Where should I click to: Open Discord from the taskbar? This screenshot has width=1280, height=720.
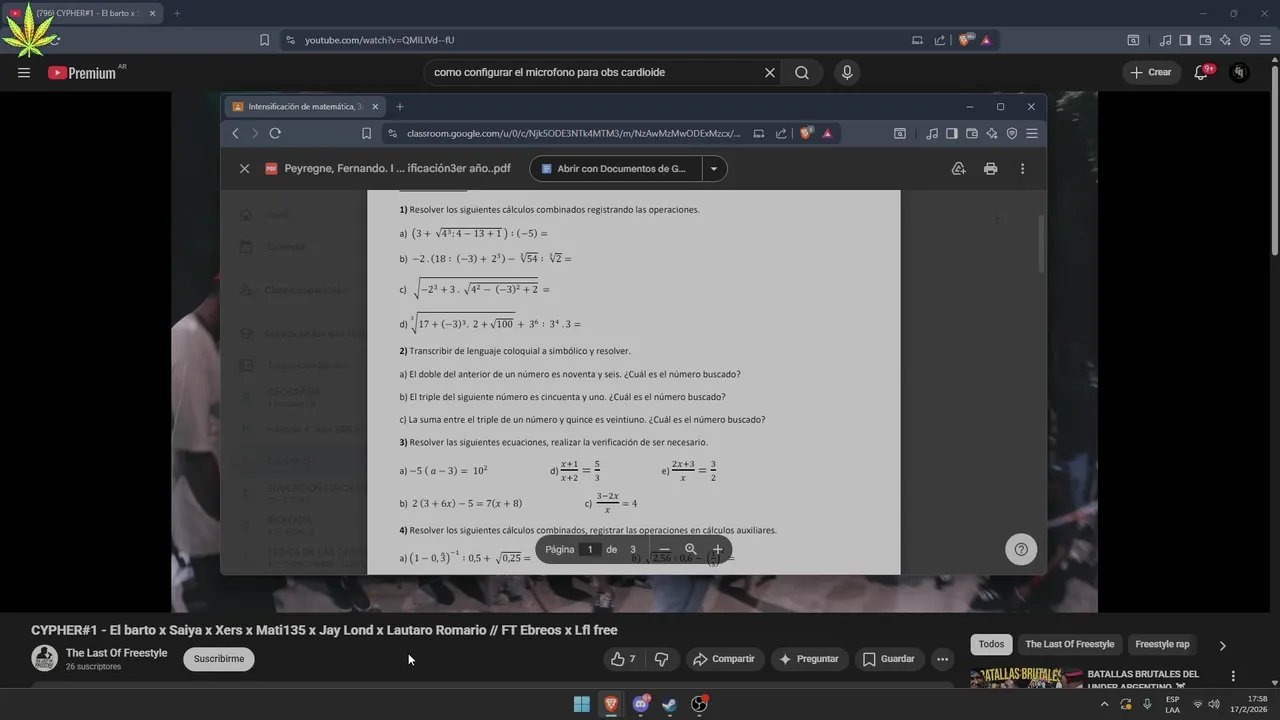point(640,704)
